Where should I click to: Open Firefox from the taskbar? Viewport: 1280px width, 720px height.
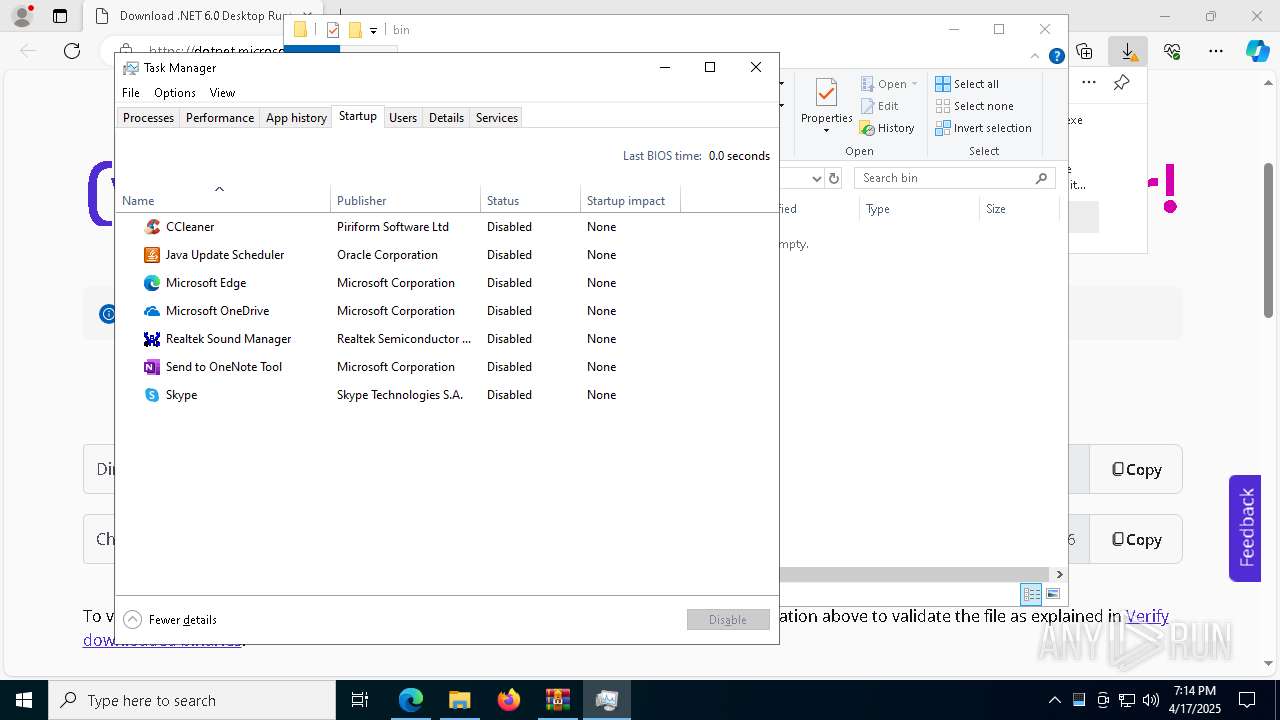(509, 700)
